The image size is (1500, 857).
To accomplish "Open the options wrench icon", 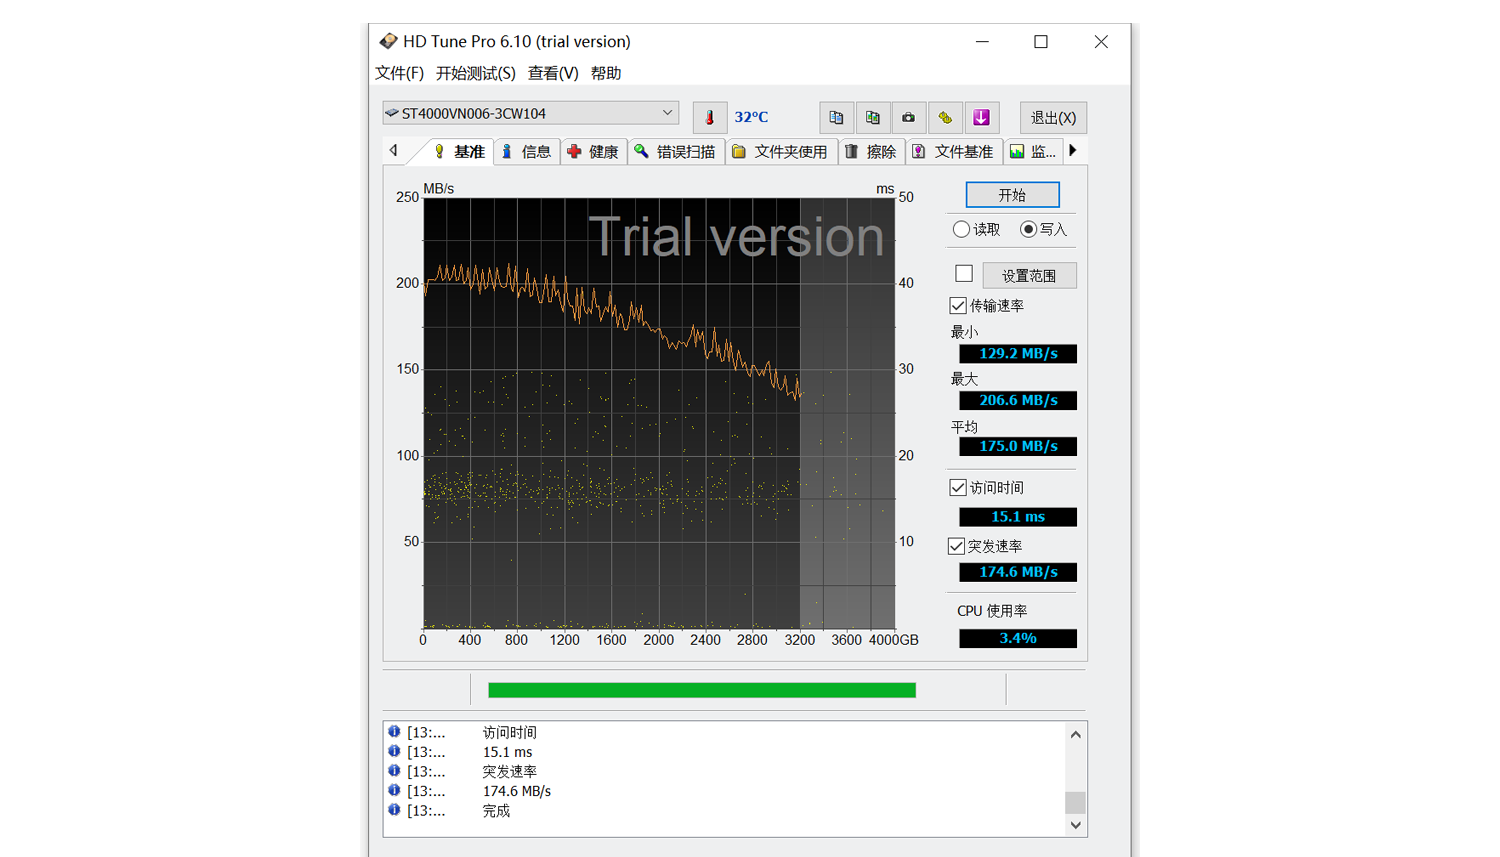I will [945, 117].
